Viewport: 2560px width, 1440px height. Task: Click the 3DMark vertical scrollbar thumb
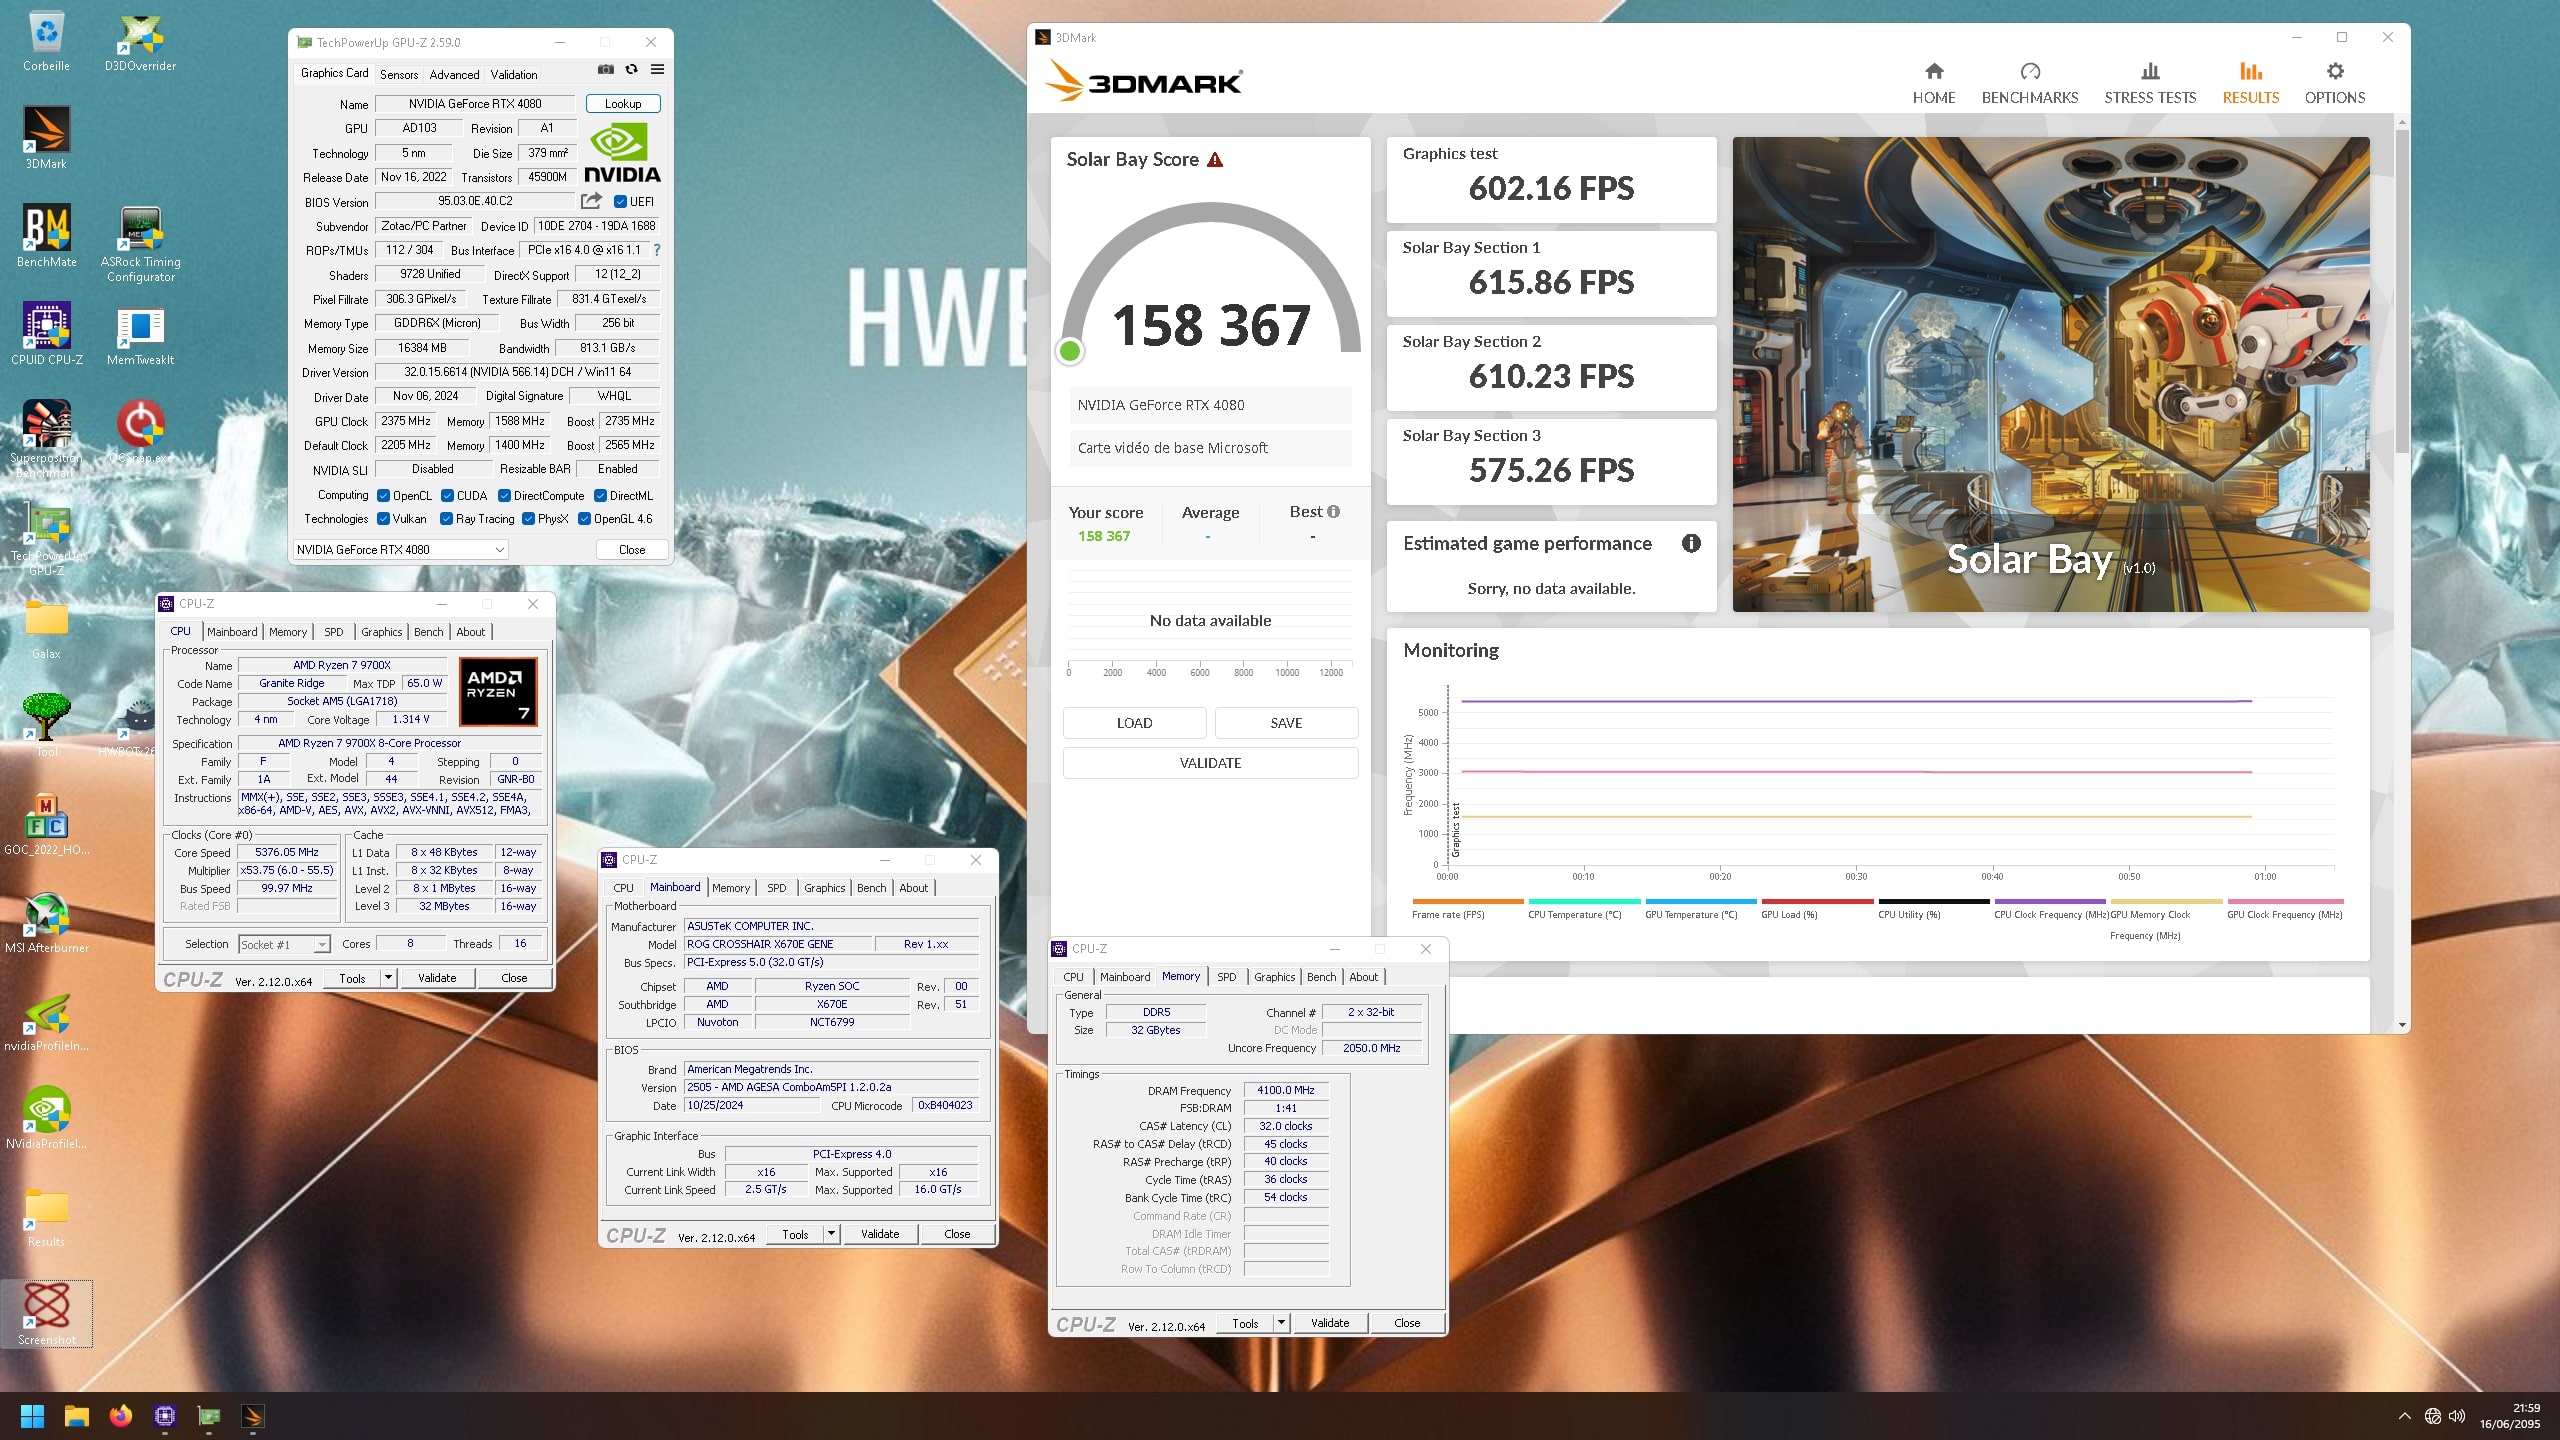[2402, 290]
